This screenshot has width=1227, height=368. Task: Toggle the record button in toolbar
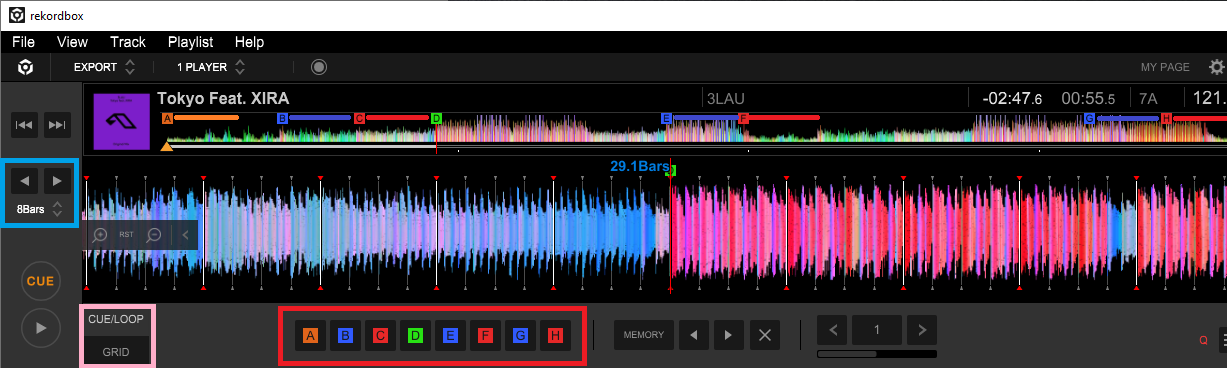point(319,68)
